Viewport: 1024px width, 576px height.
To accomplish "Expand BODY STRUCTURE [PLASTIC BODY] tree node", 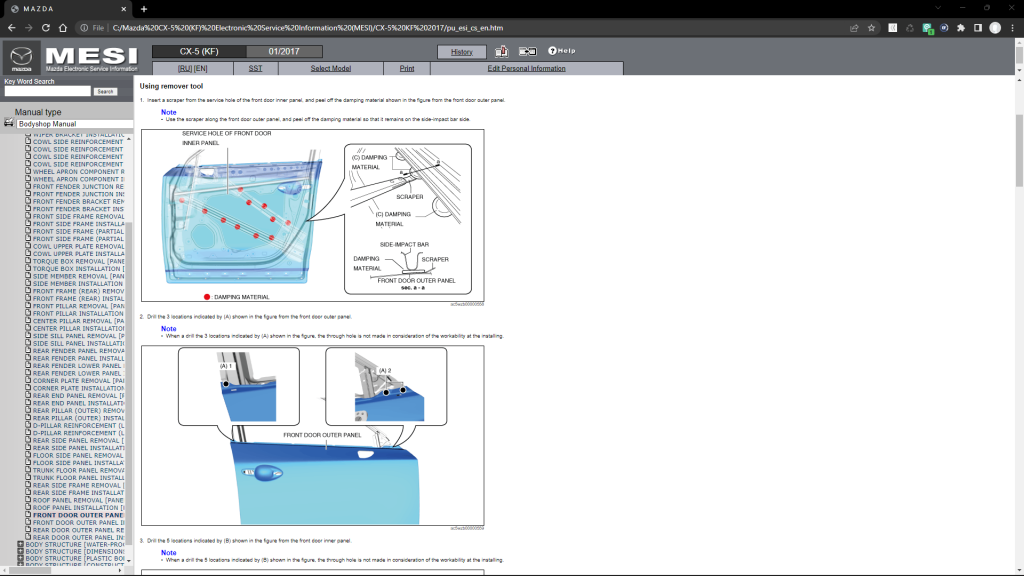I will point(21,560).
